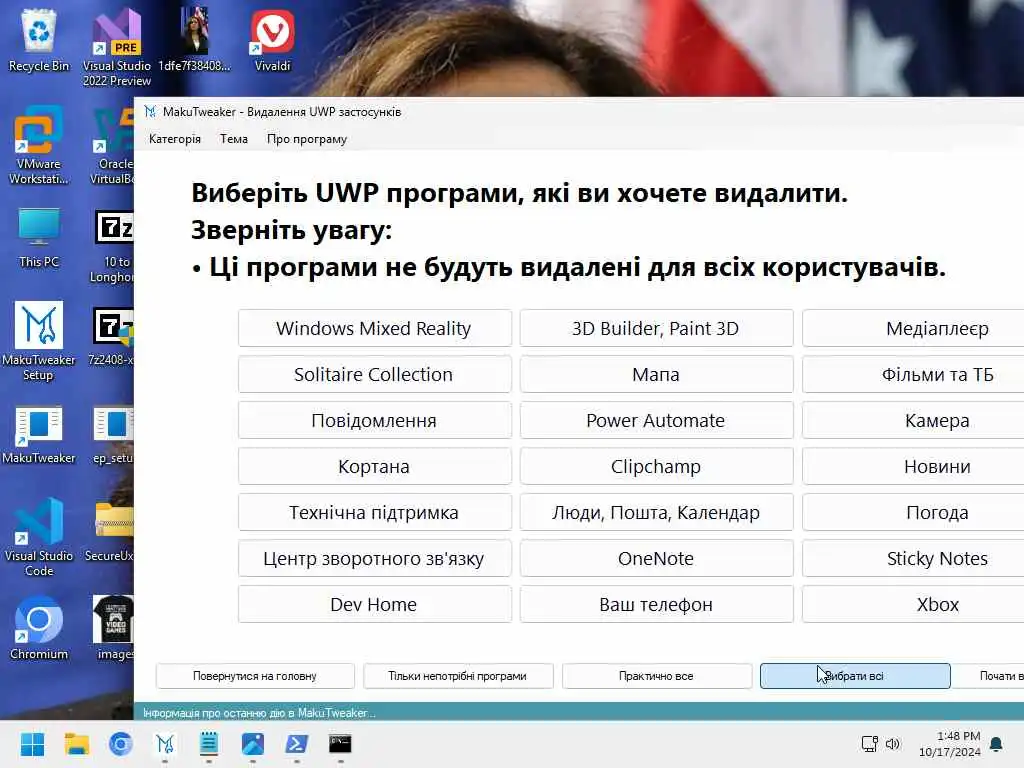Image resolution: width=1024 pixels, height=768 pixels.
Task: Open MakuTweaker desktop shortcut
Action: point(39,434)
